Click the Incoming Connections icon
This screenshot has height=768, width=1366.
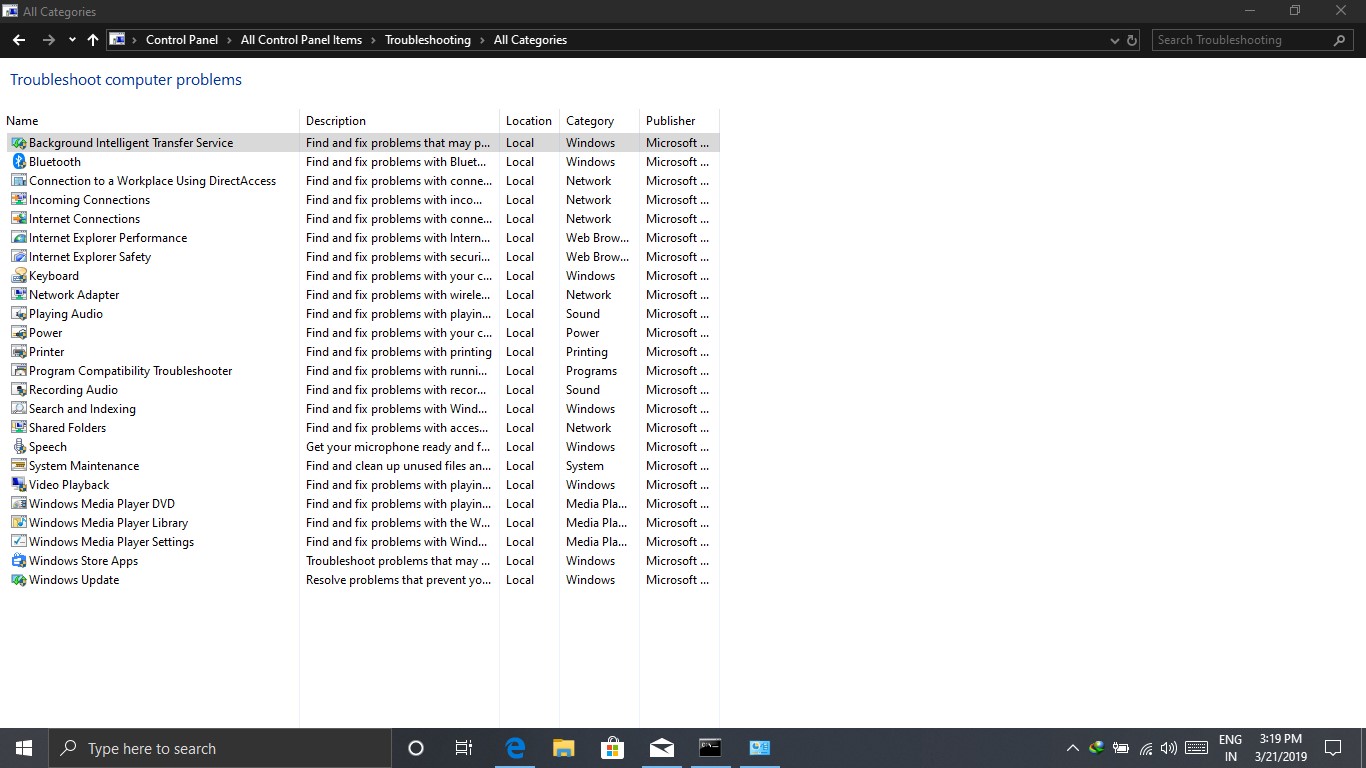19,200
